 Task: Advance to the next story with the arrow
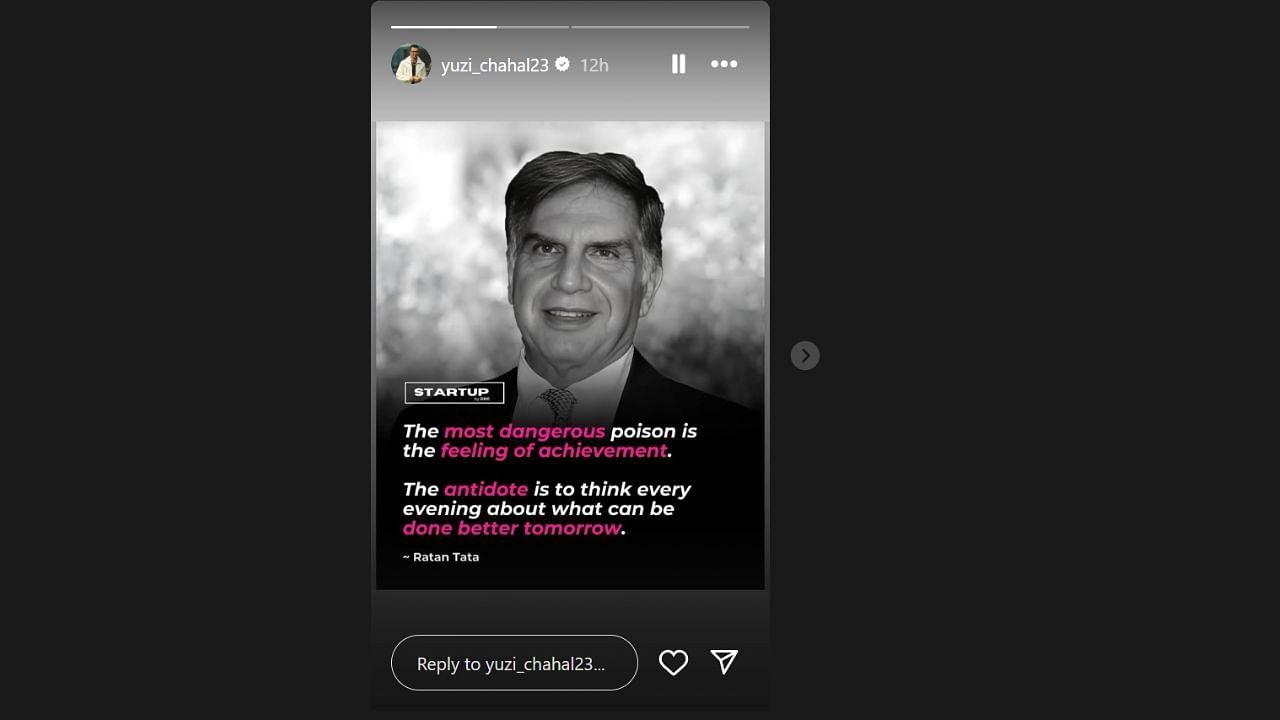click(805, 356)
